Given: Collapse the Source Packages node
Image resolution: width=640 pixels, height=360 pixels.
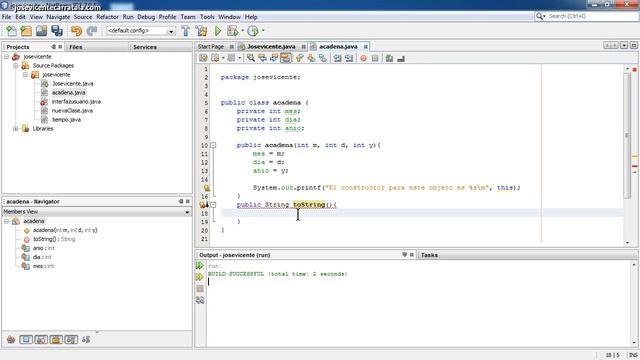Looking at the screenshot, I should [x=16, y=66].
